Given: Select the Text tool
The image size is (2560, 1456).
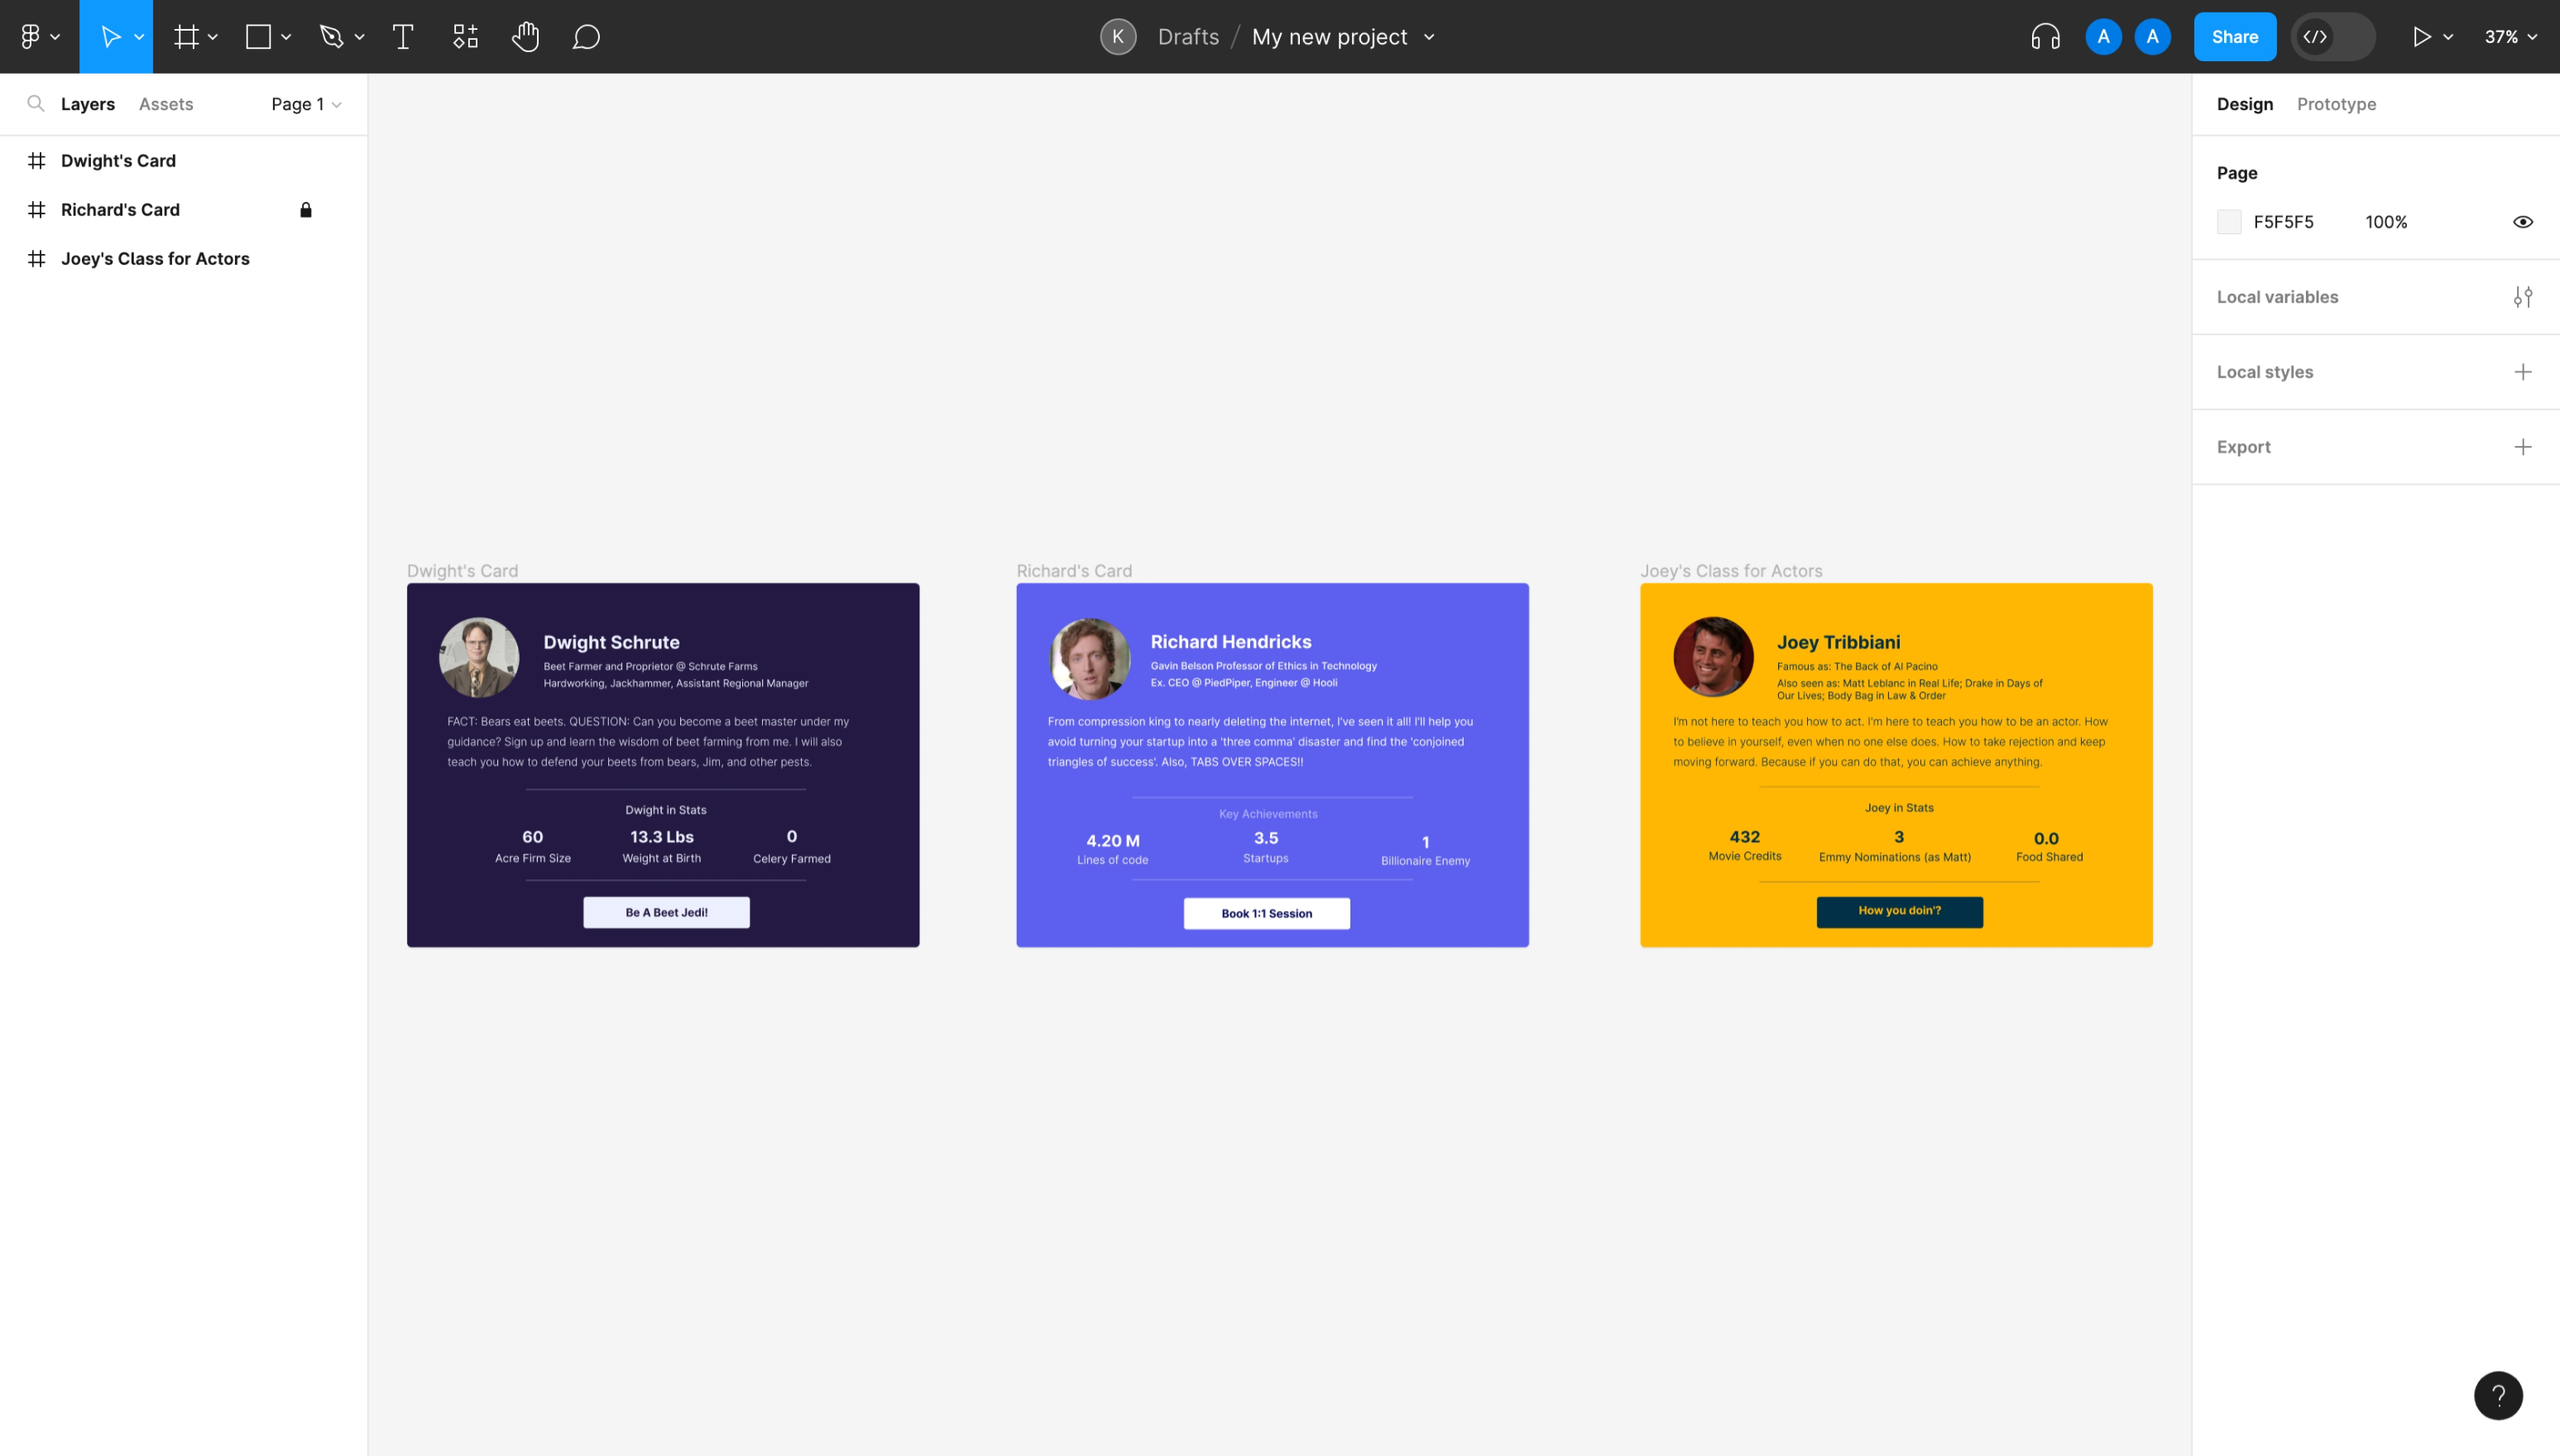Looking at the screenshot, I should tap(403, 37).
